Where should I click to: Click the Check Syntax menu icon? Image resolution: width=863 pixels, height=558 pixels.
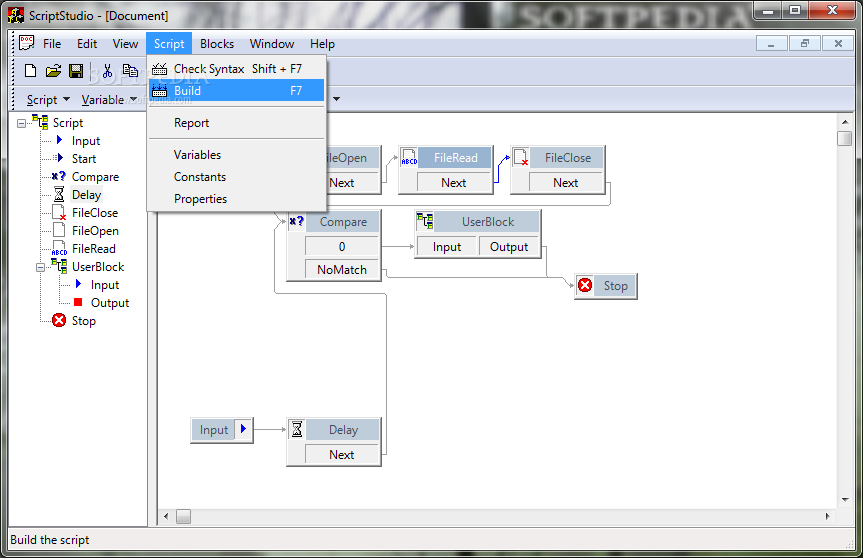click(x=160, y=69)
